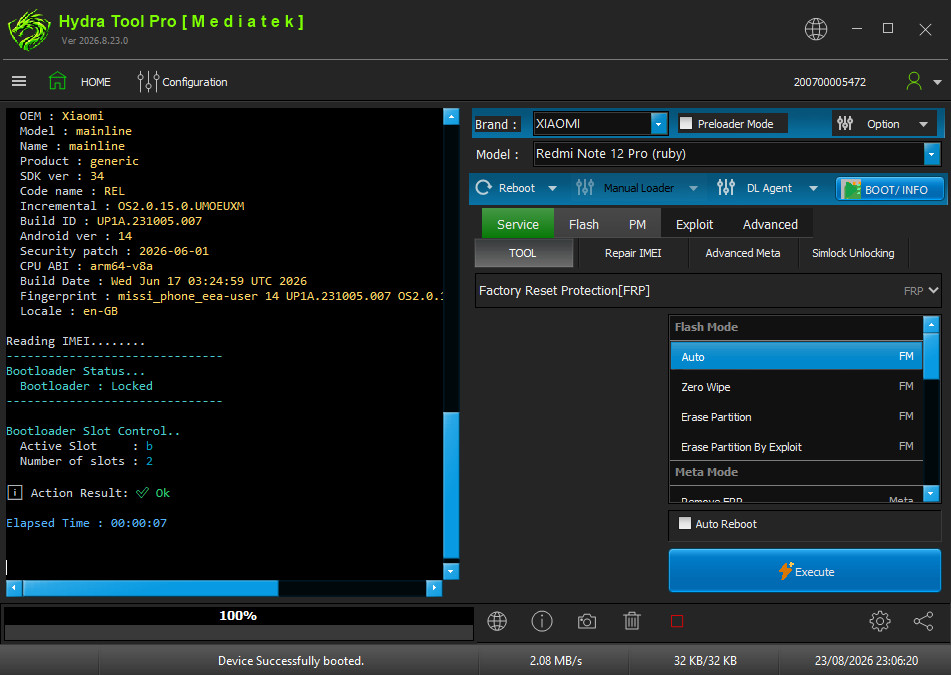Select Zero Wipe option

click(796, 386)
